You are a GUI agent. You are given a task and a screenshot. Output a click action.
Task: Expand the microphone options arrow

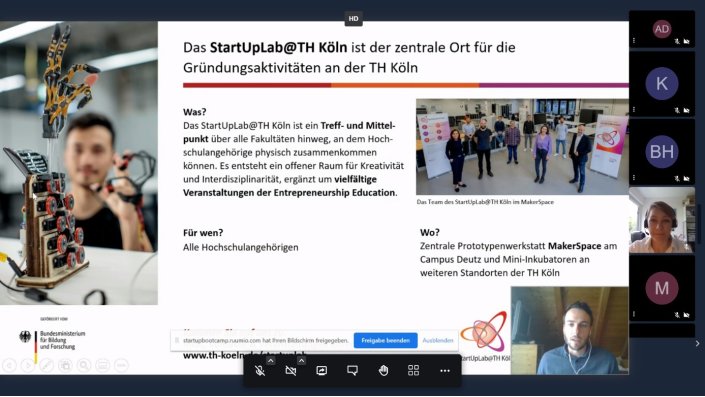pos(270,361)
